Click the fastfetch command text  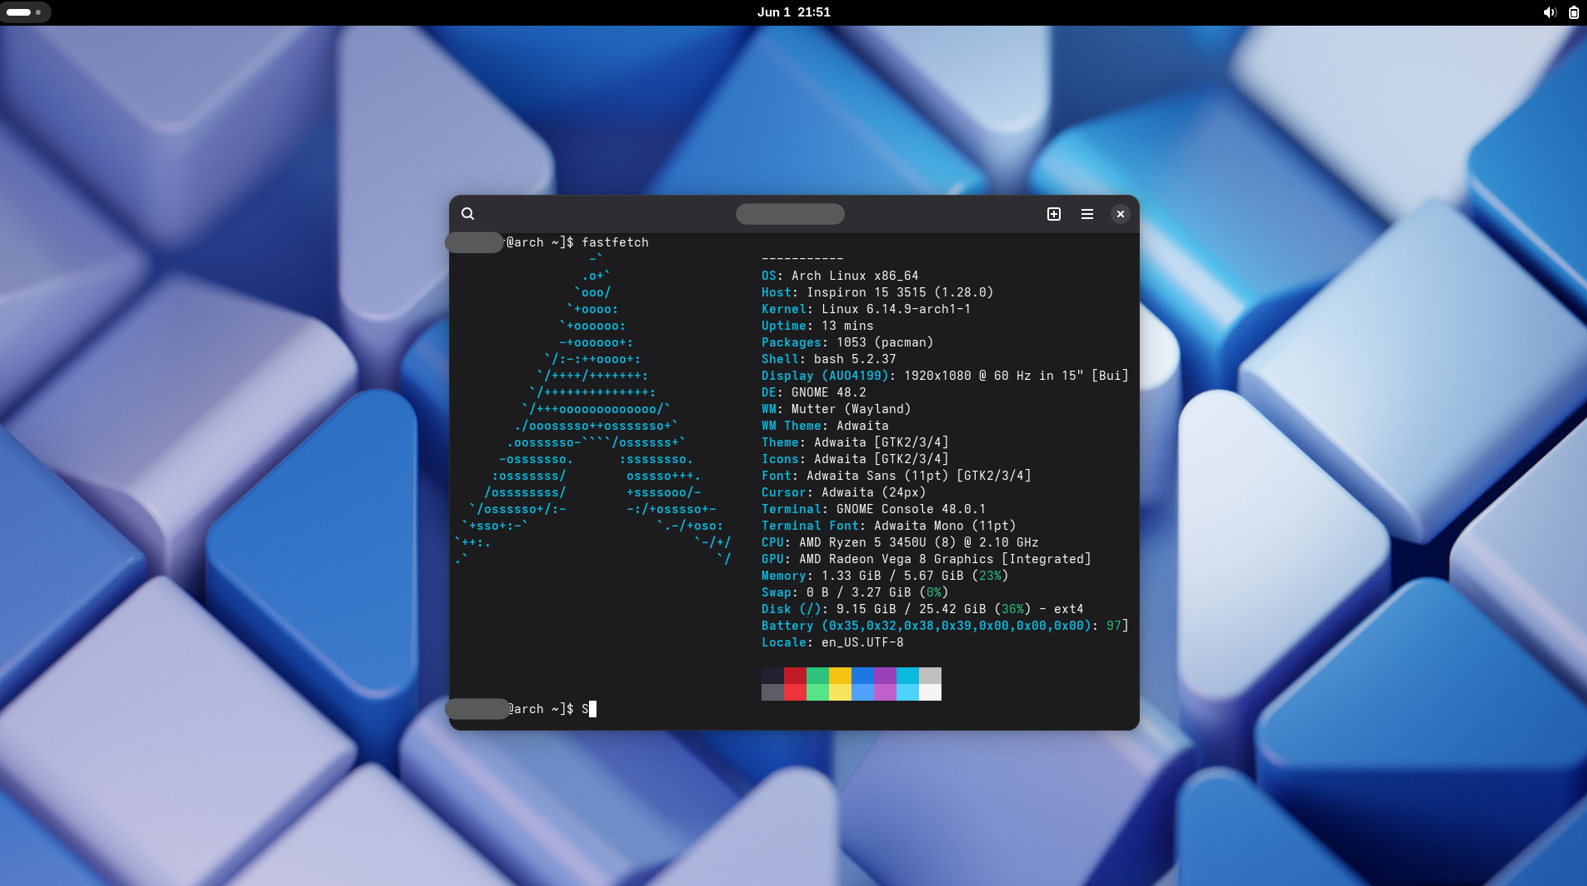pos(615,243)
